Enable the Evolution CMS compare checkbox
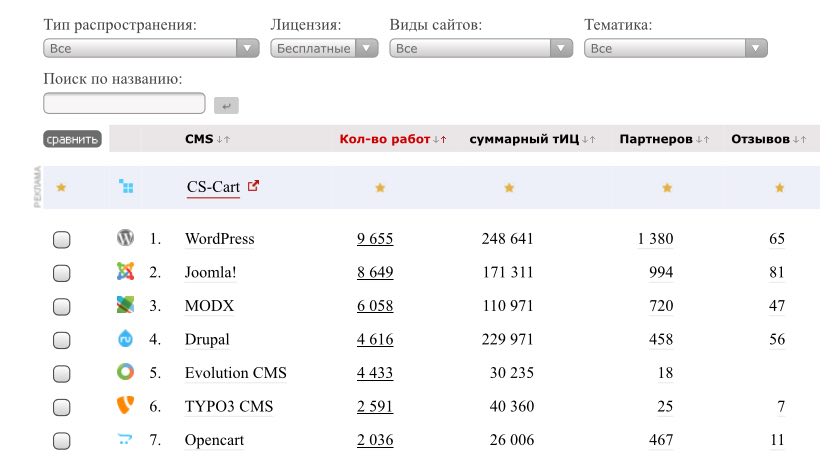 pyautogui.click(x=62, y=374)
